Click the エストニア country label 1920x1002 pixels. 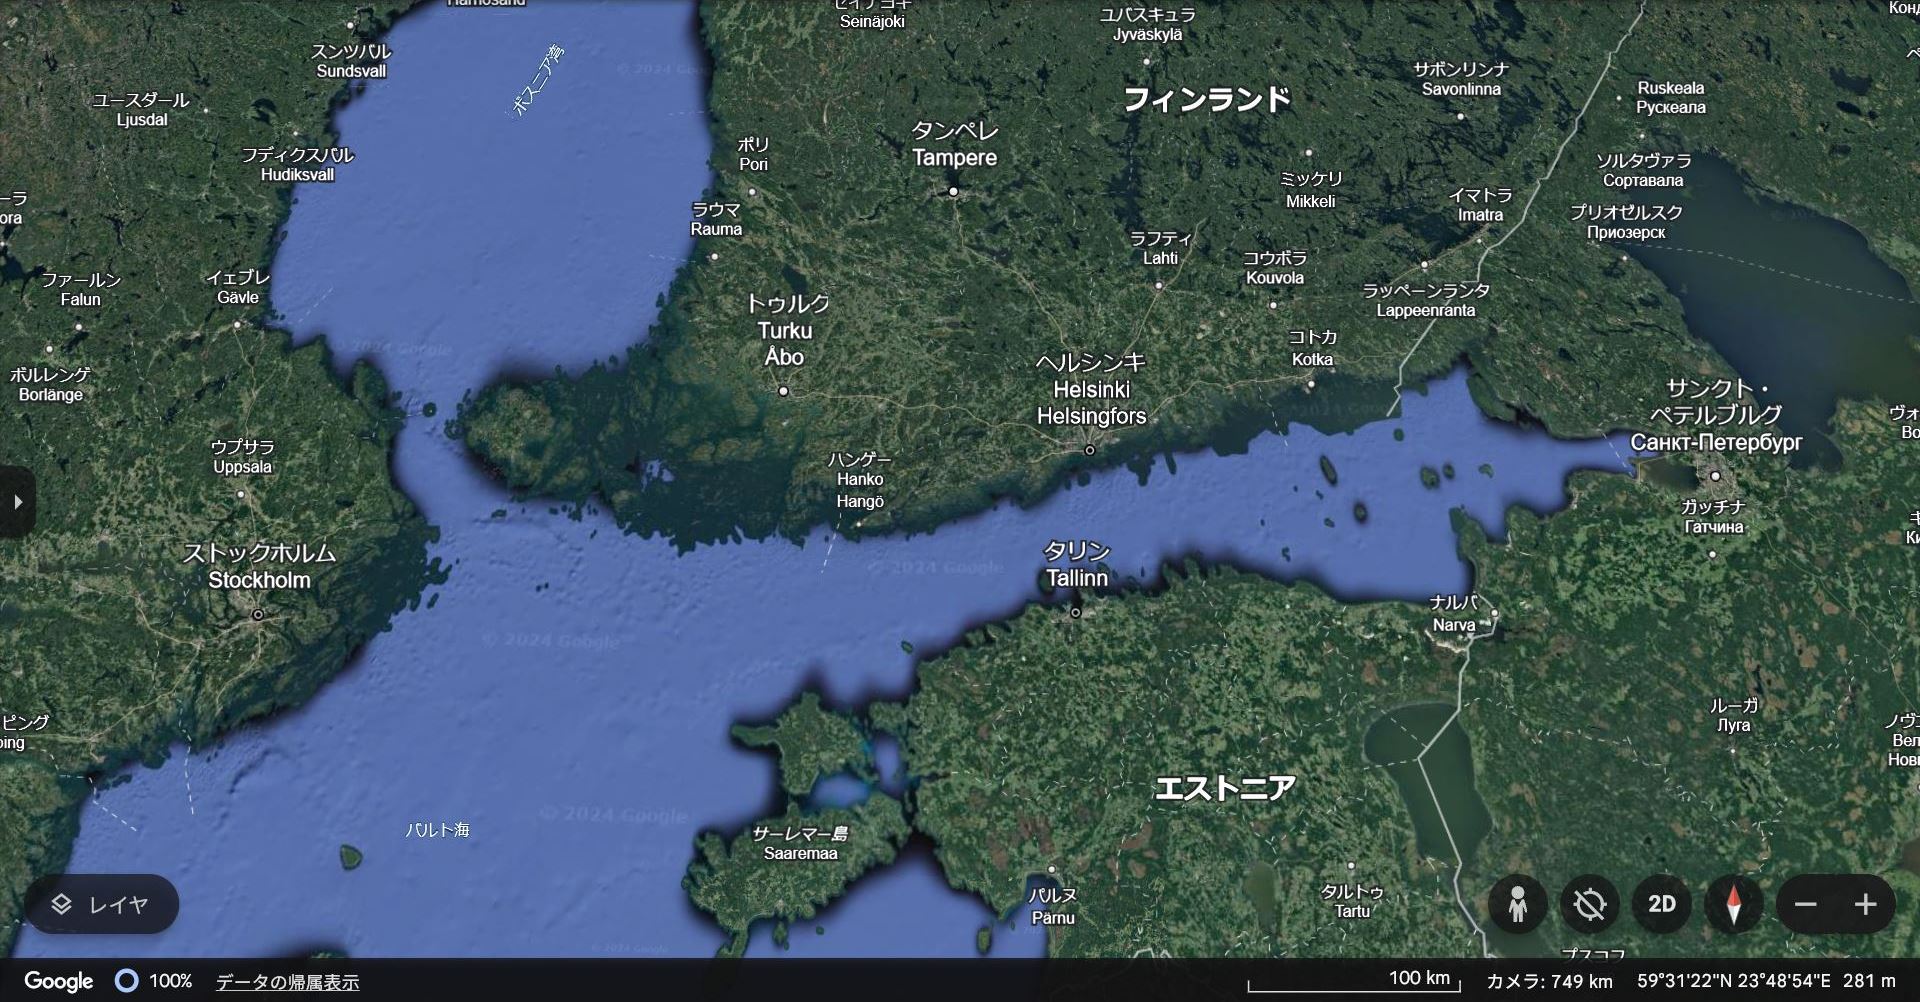[x=1225, y=788]
